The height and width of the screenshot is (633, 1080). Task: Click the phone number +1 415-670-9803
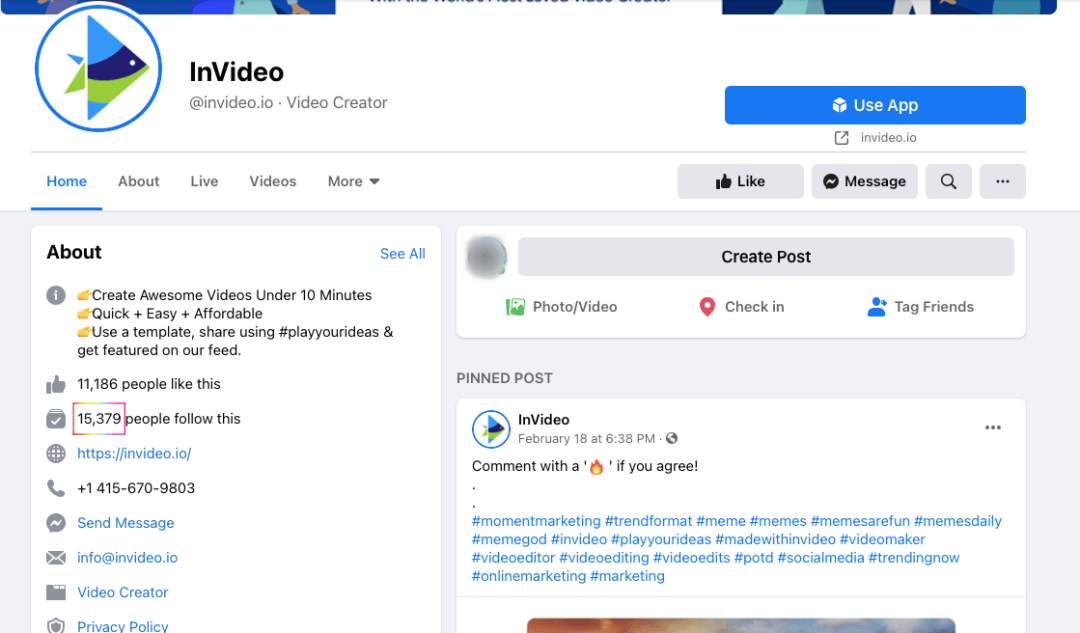(136, 488)
